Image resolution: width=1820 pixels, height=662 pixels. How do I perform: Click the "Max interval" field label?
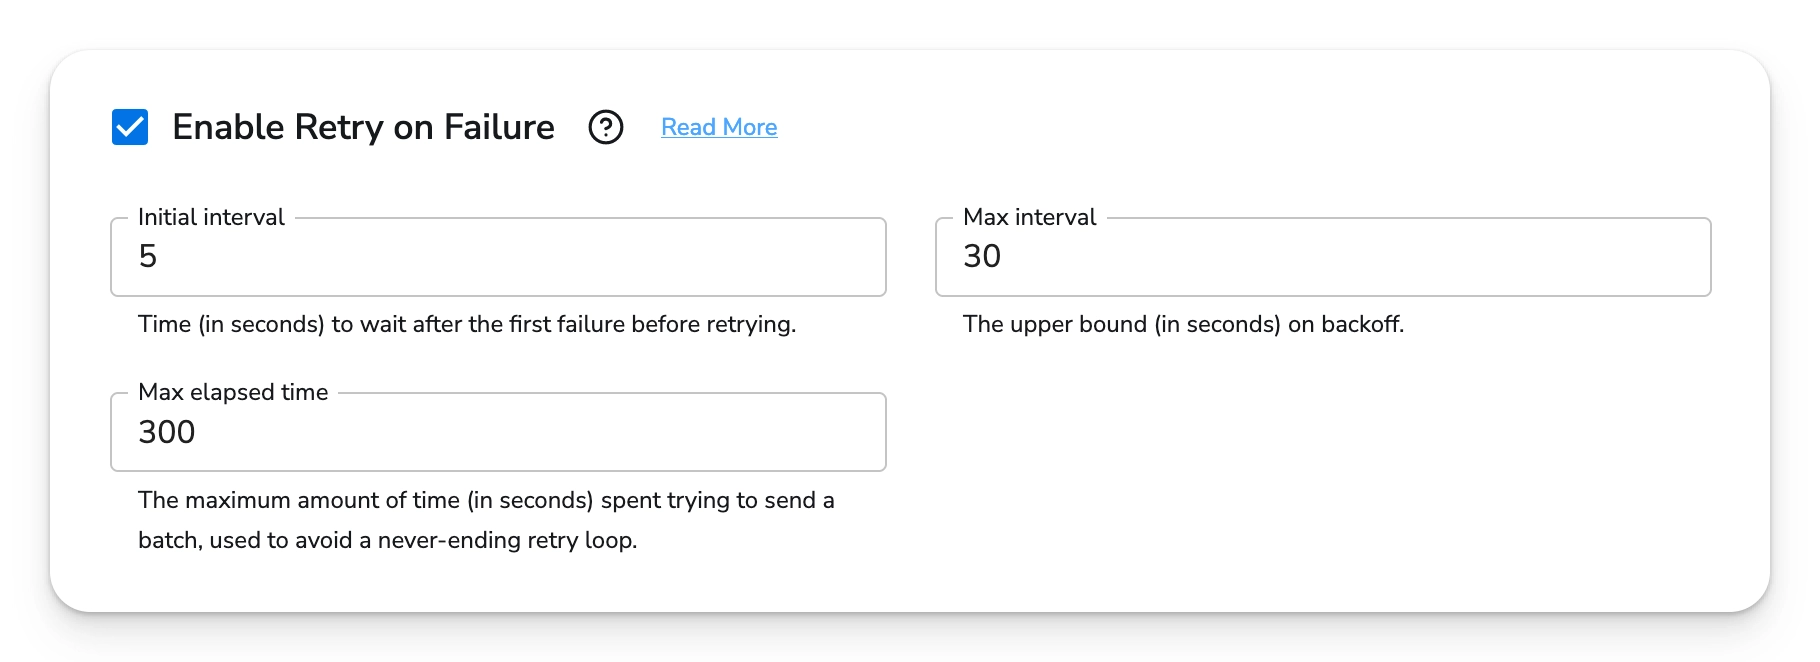(x=1029, y=217)
